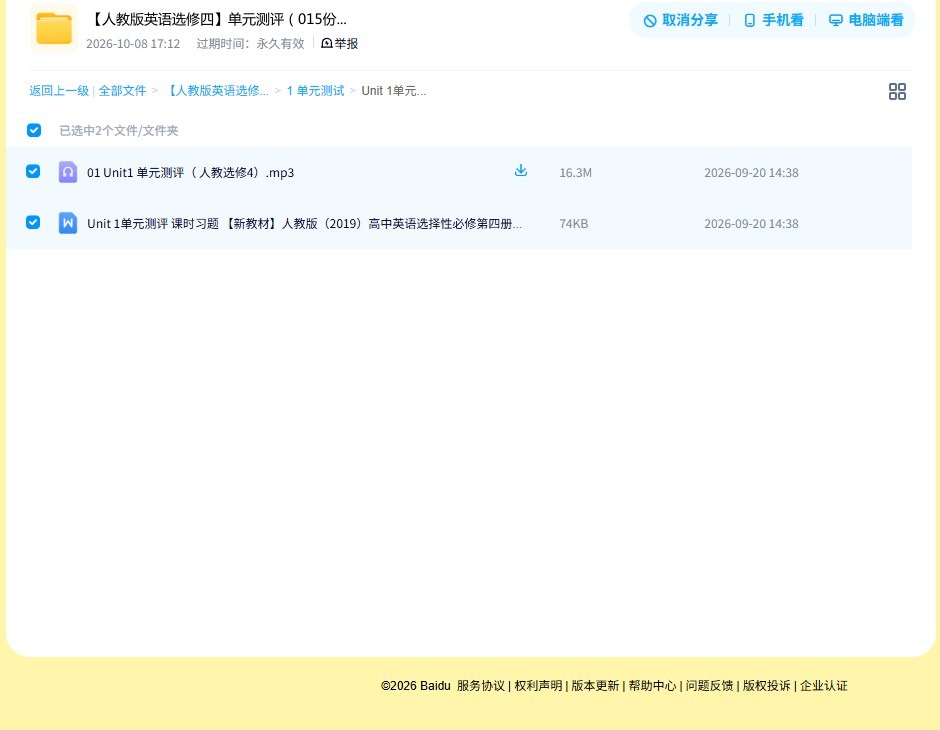
Task: Click the document row date 2026-09-20 14:38
Action: (x=751, y=224)
